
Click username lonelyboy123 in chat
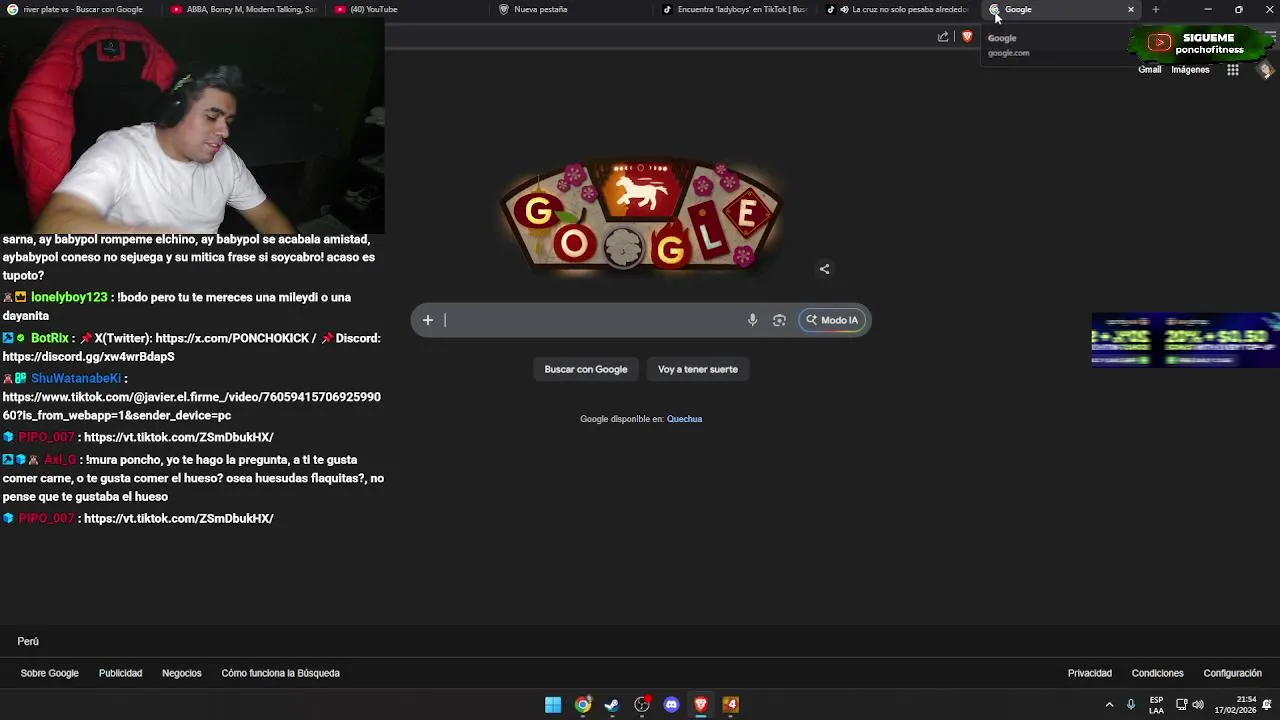[69, 297]
